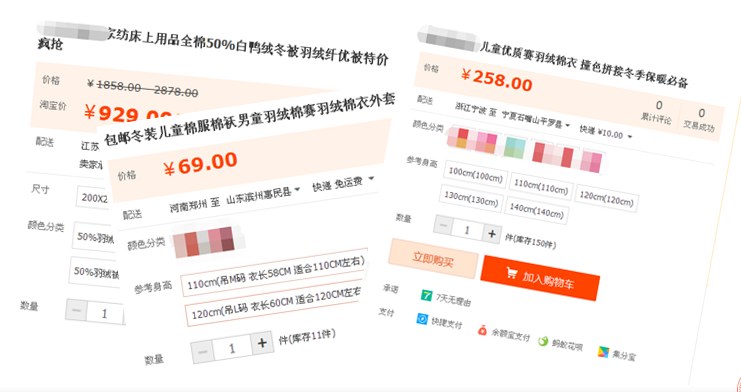Click the 淘宝价 label on bedding page

(52, 105)
